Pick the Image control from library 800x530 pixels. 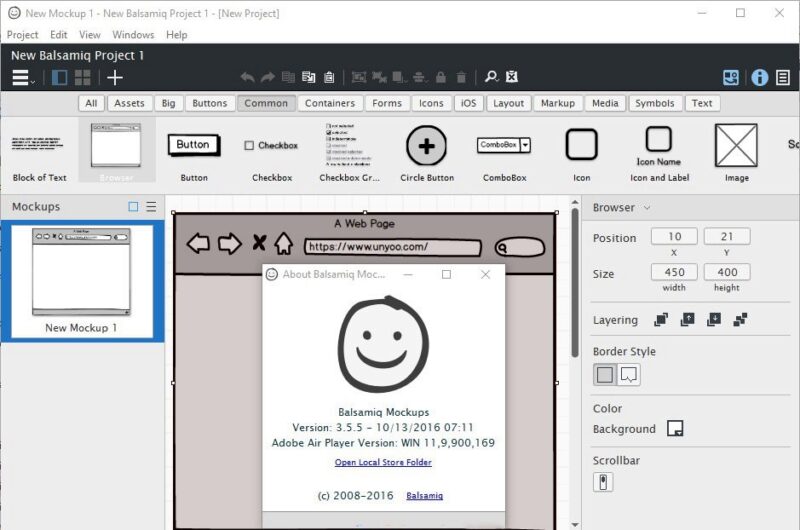(x=737, y=152)
